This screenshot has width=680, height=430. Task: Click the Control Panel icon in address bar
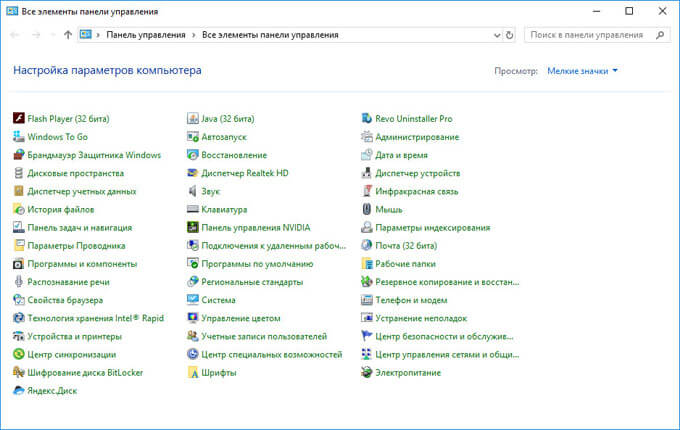(85, 35)
